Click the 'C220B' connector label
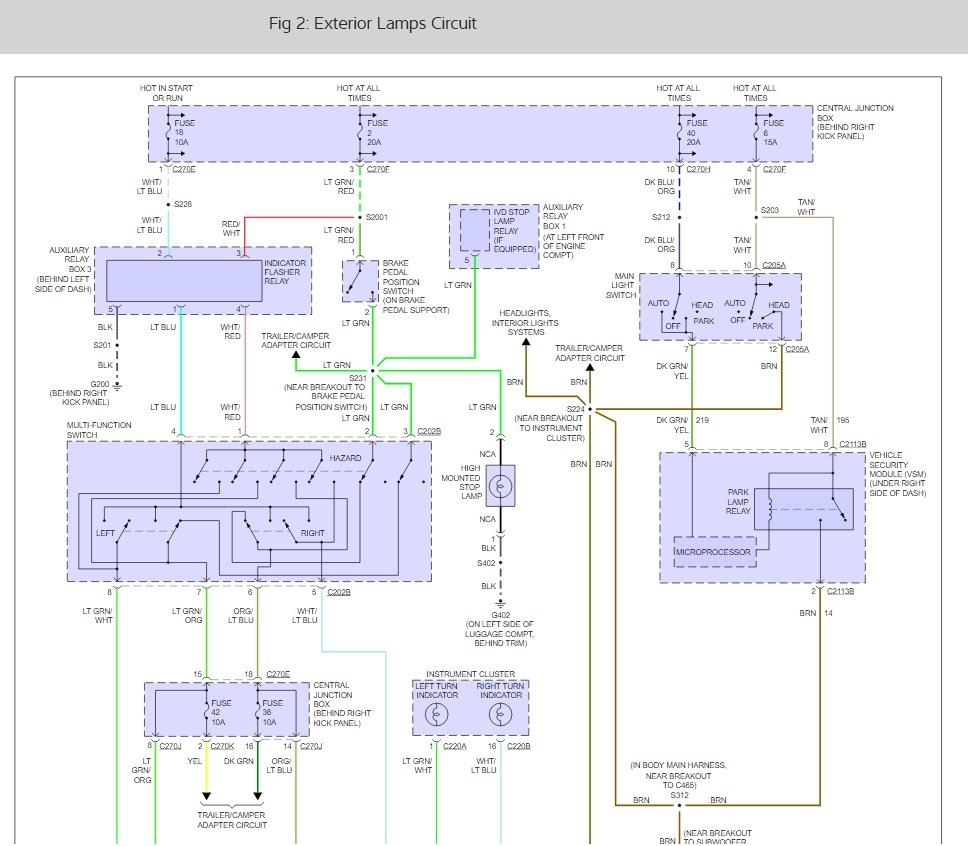 pos(519,746)
